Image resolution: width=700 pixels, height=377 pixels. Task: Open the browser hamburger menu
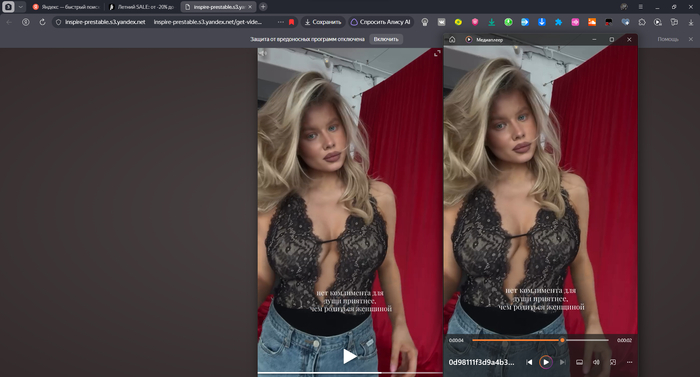point(640,7)
